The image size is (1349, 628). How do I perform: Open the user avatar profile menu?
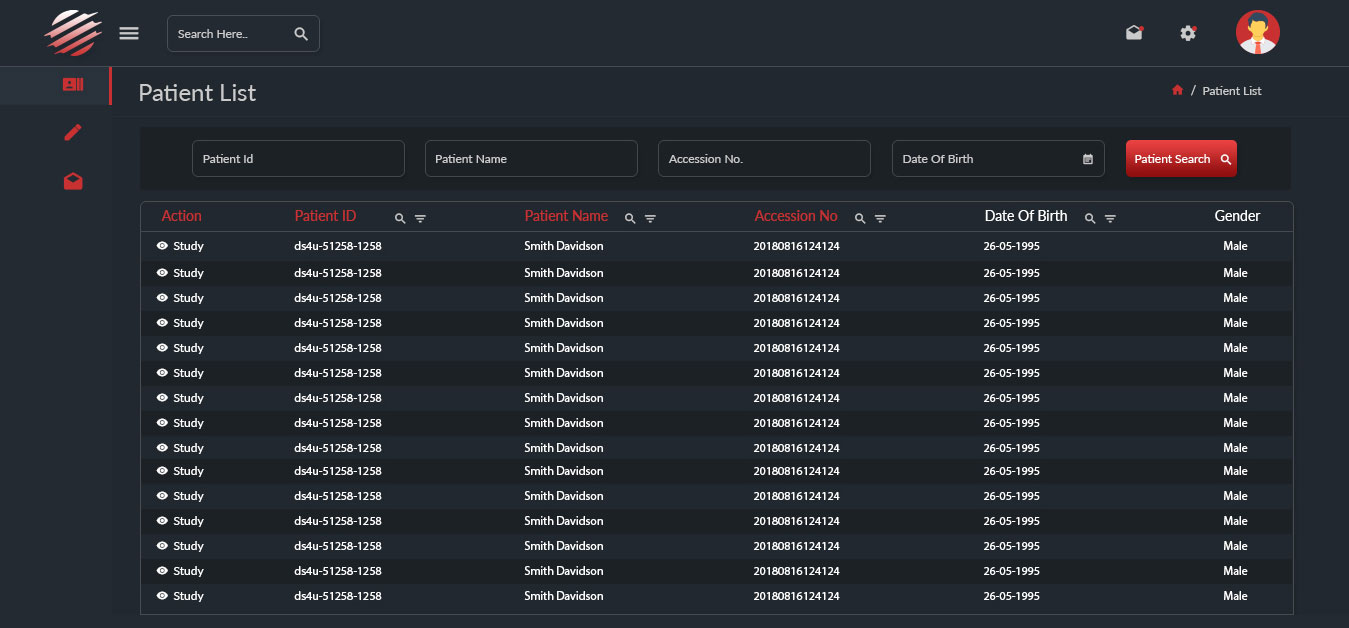pyautogui.click(x=1258, y=32)
